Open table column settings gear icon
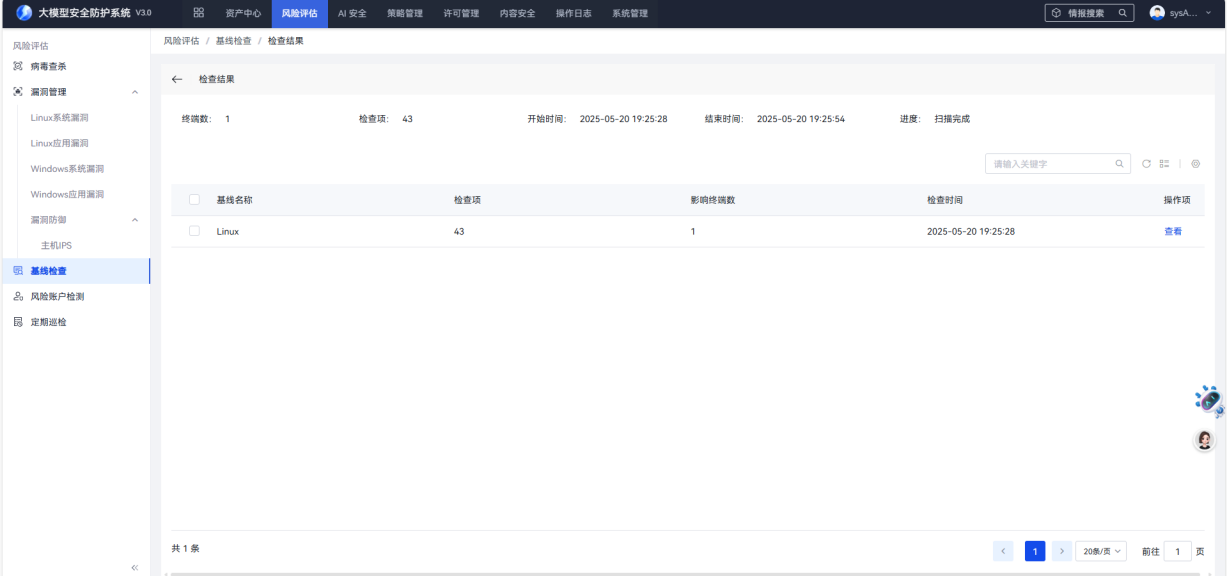 [1195, 164]
